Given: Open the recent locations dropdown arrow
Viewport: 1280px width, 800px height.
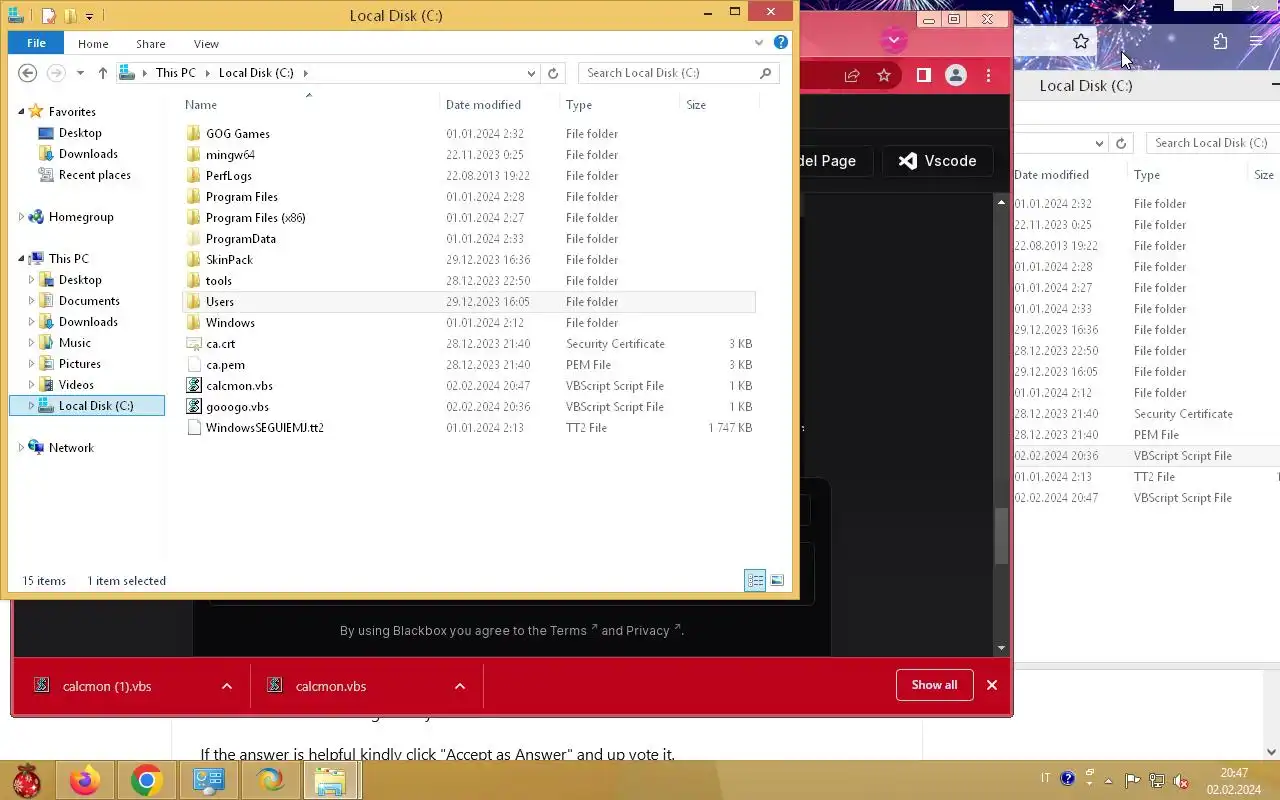Looking at the screenshot, I should click(x=80, y=73).
